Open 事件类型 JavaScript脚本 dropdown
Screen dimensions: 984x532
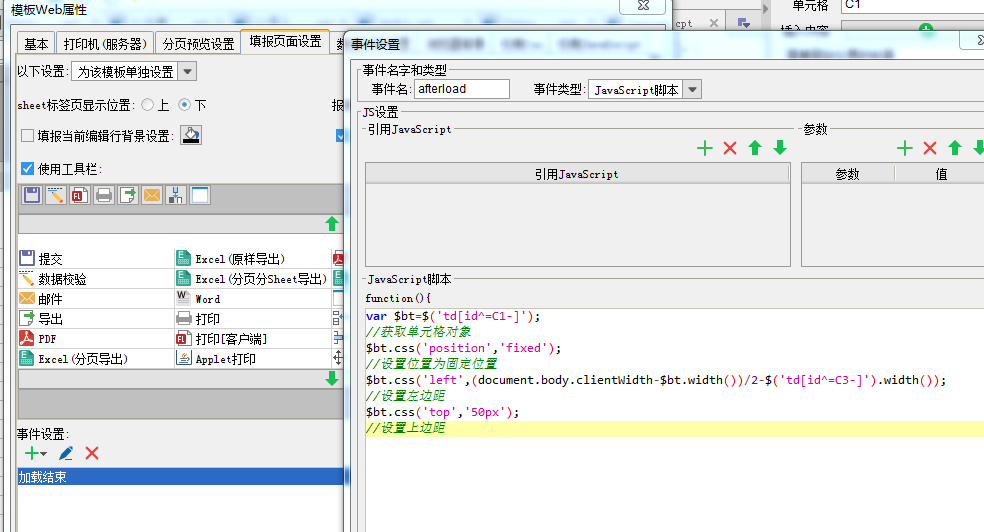[x=692, y=90]
